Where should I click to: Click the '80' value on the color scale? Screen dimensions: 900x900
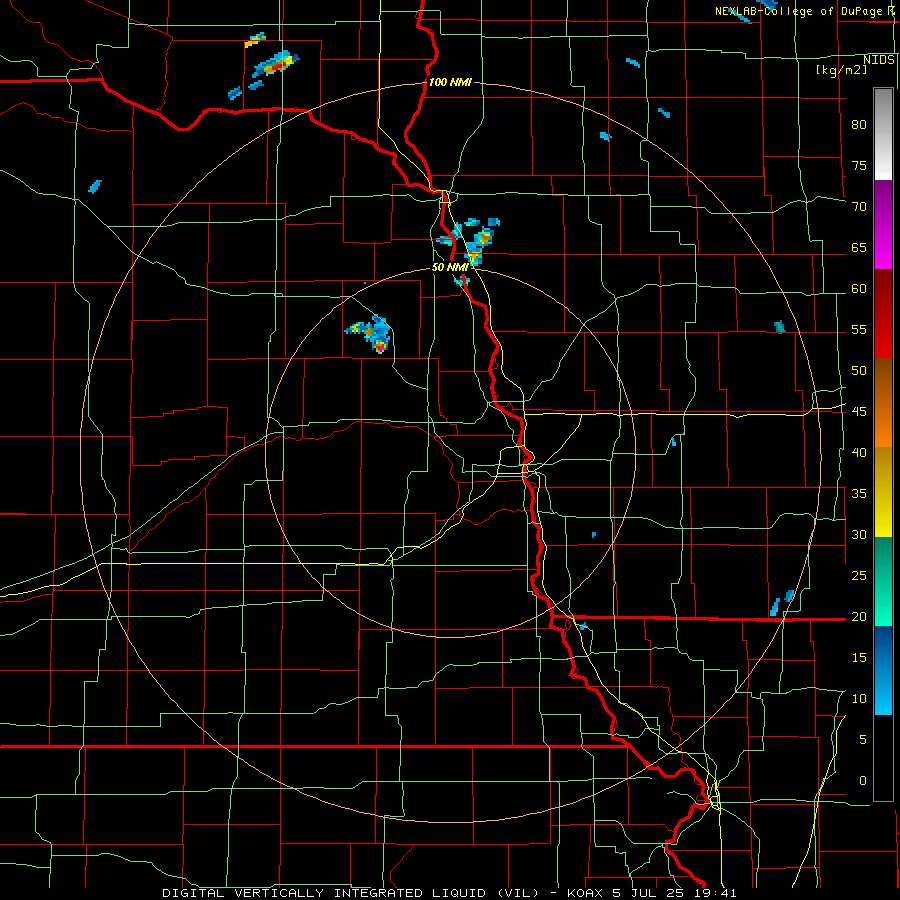coord(859,125)
